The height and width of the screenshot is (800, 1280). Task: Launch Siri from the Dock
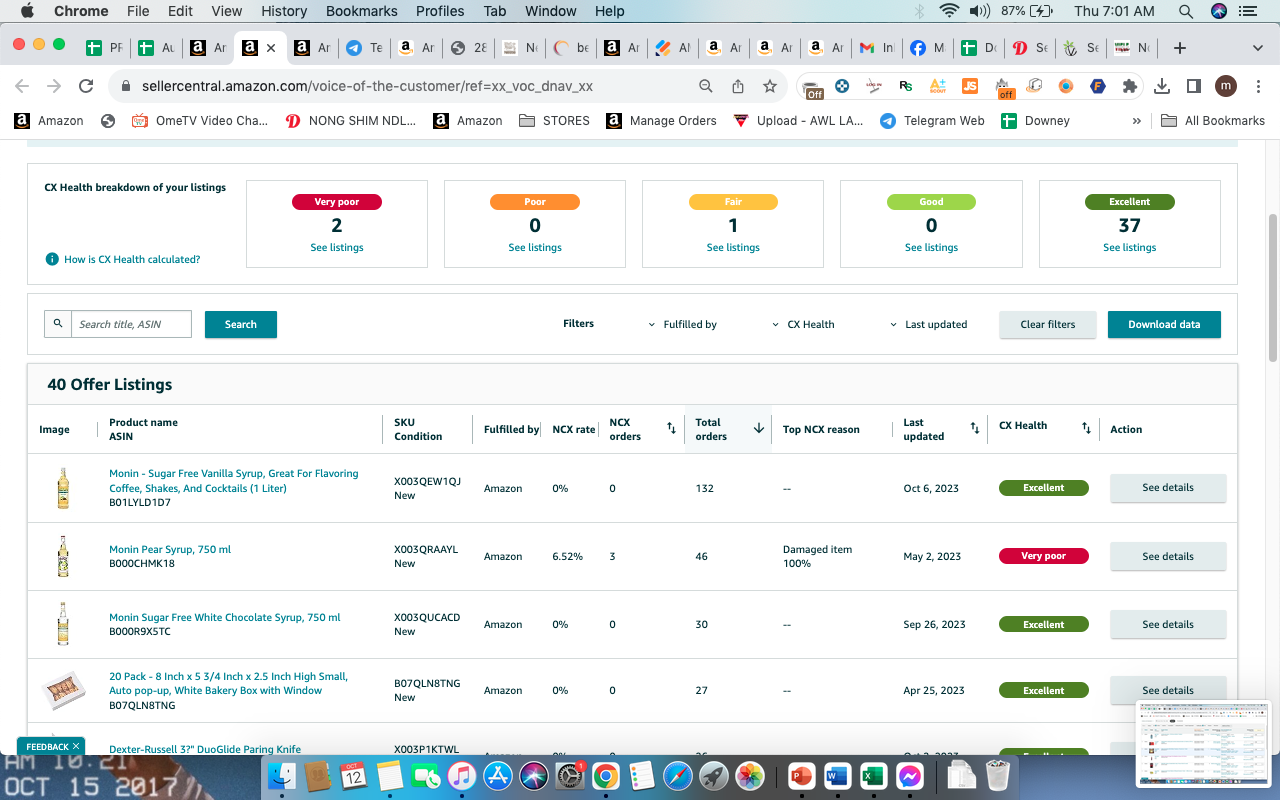533,775
